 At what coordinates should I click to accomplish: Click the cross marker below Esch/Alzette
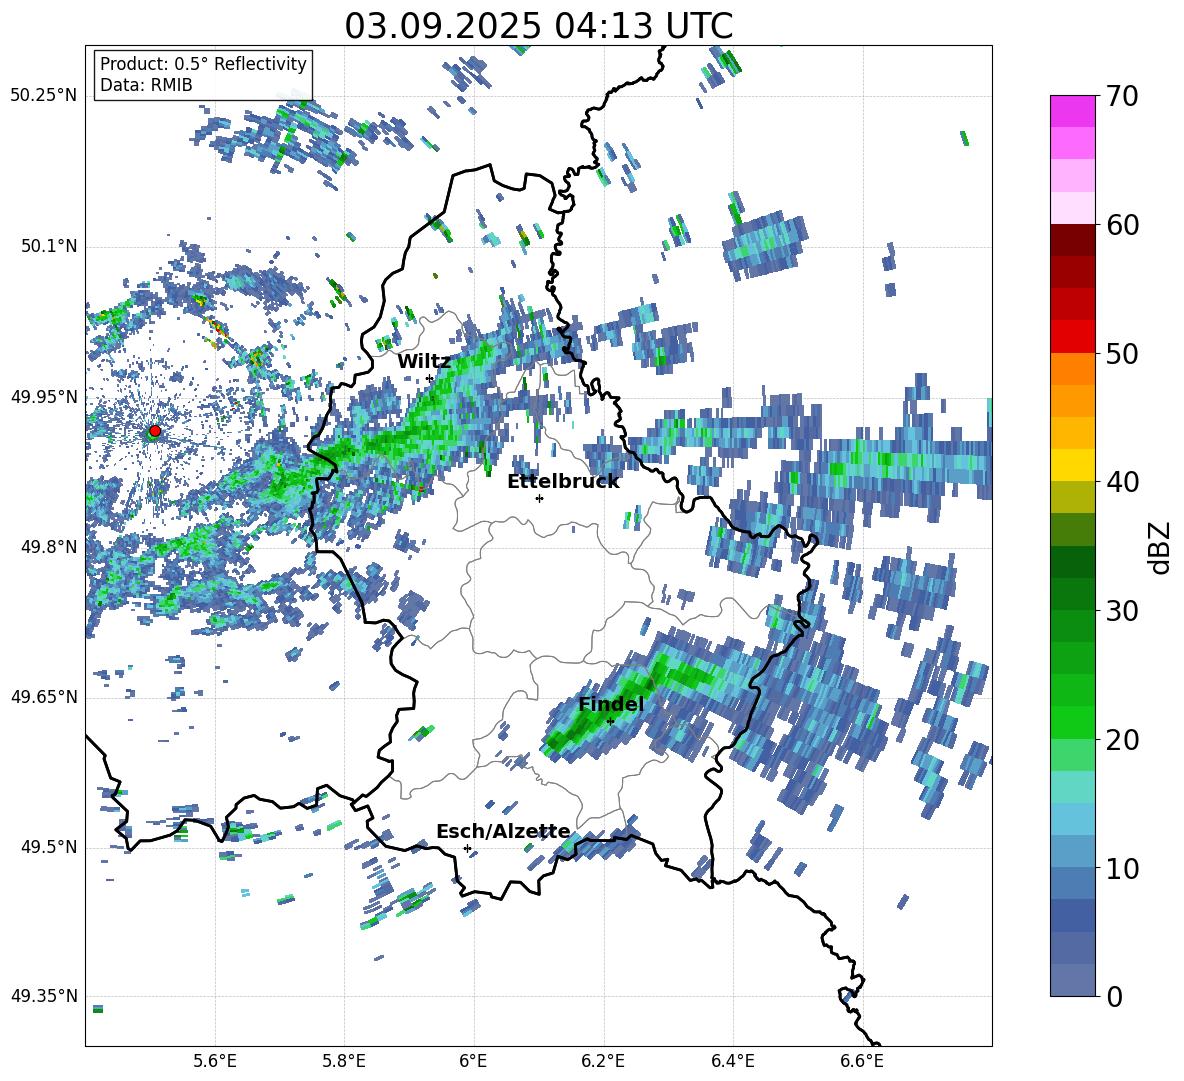tap(467, 848)
